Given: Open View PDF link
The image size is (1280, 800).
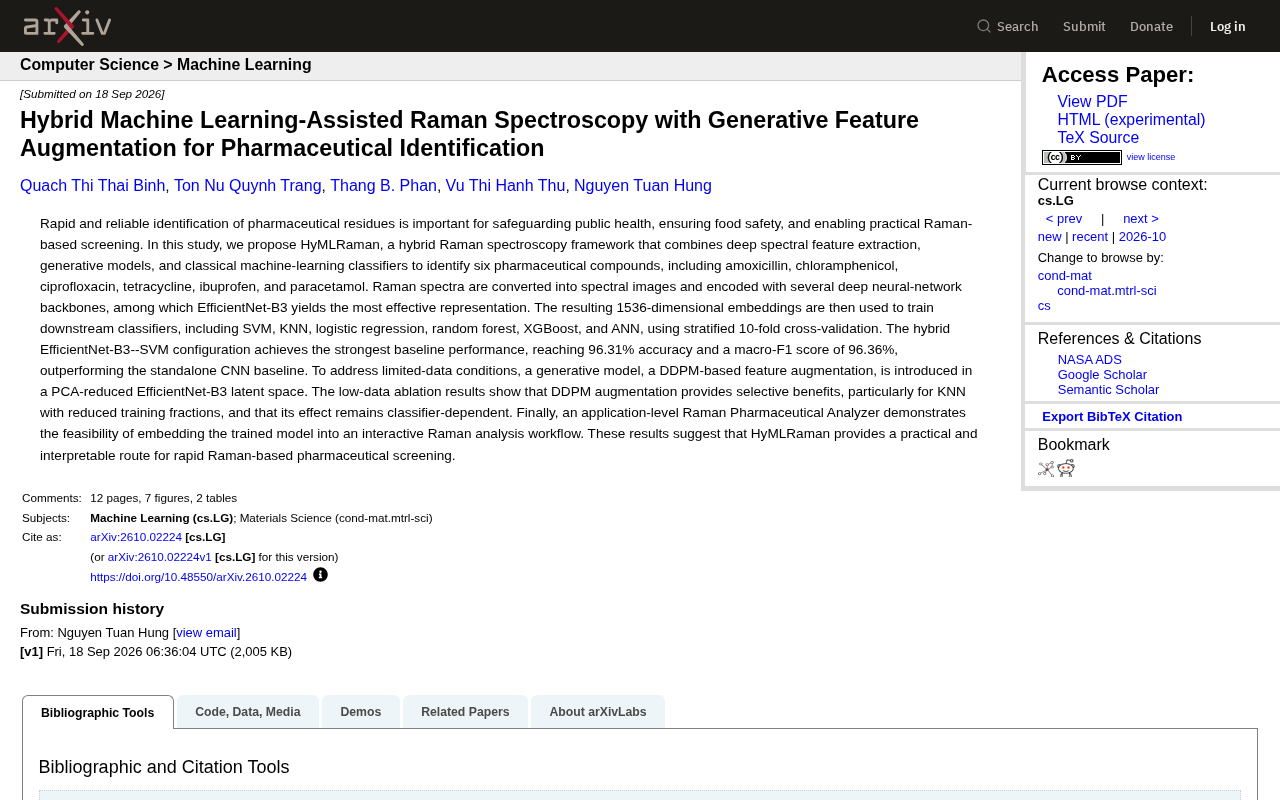Looking at the screenshot, I should click(1092, 102).
